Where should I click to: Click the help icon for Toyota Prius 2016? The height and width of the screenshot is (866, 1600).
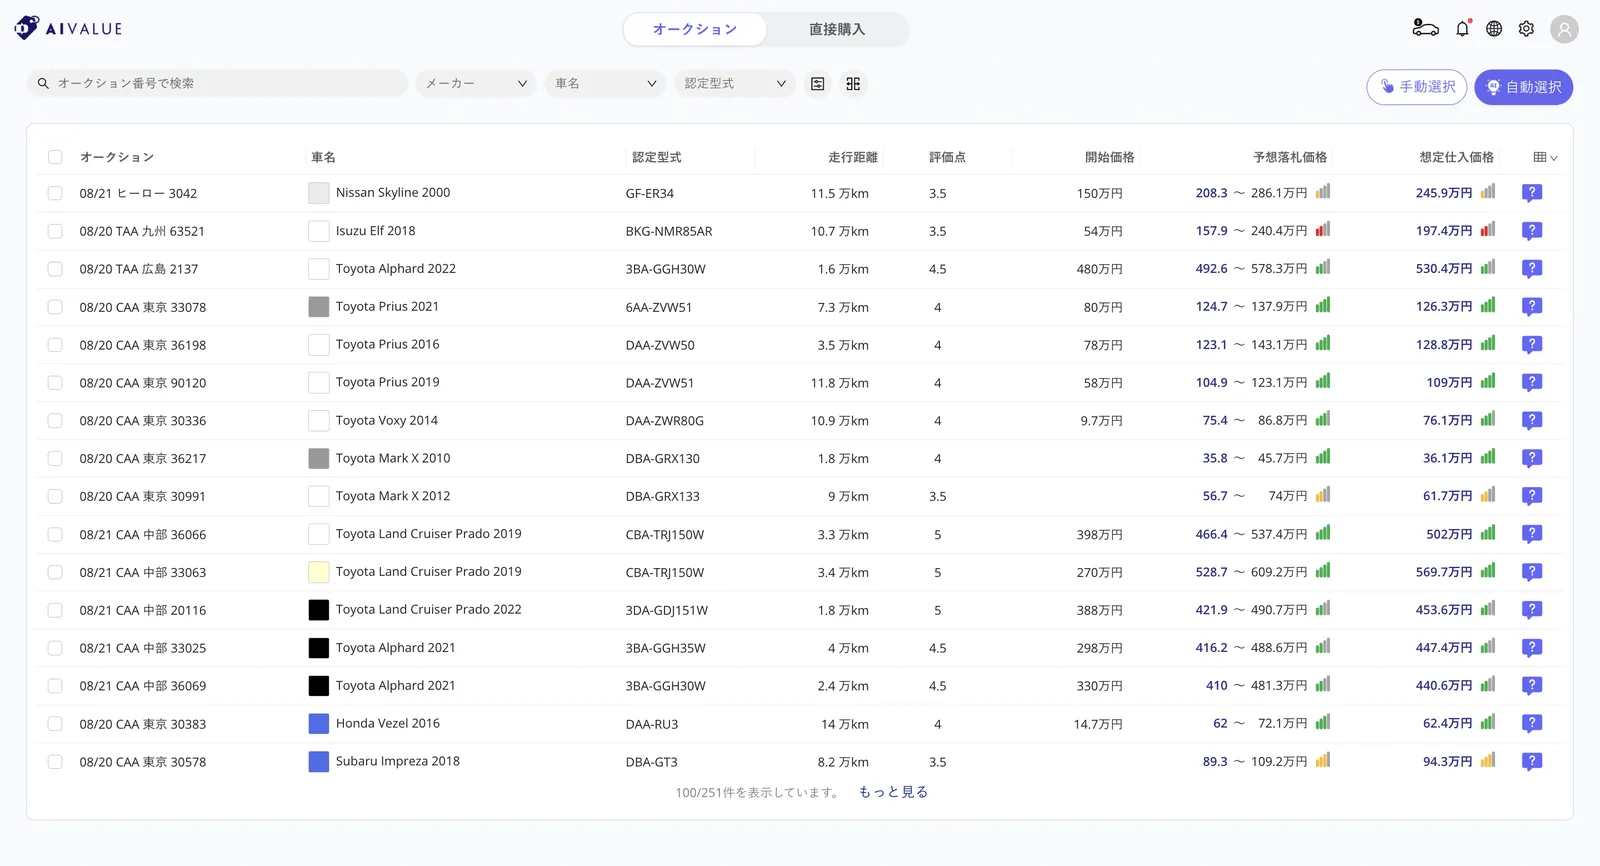[1531, 345]
